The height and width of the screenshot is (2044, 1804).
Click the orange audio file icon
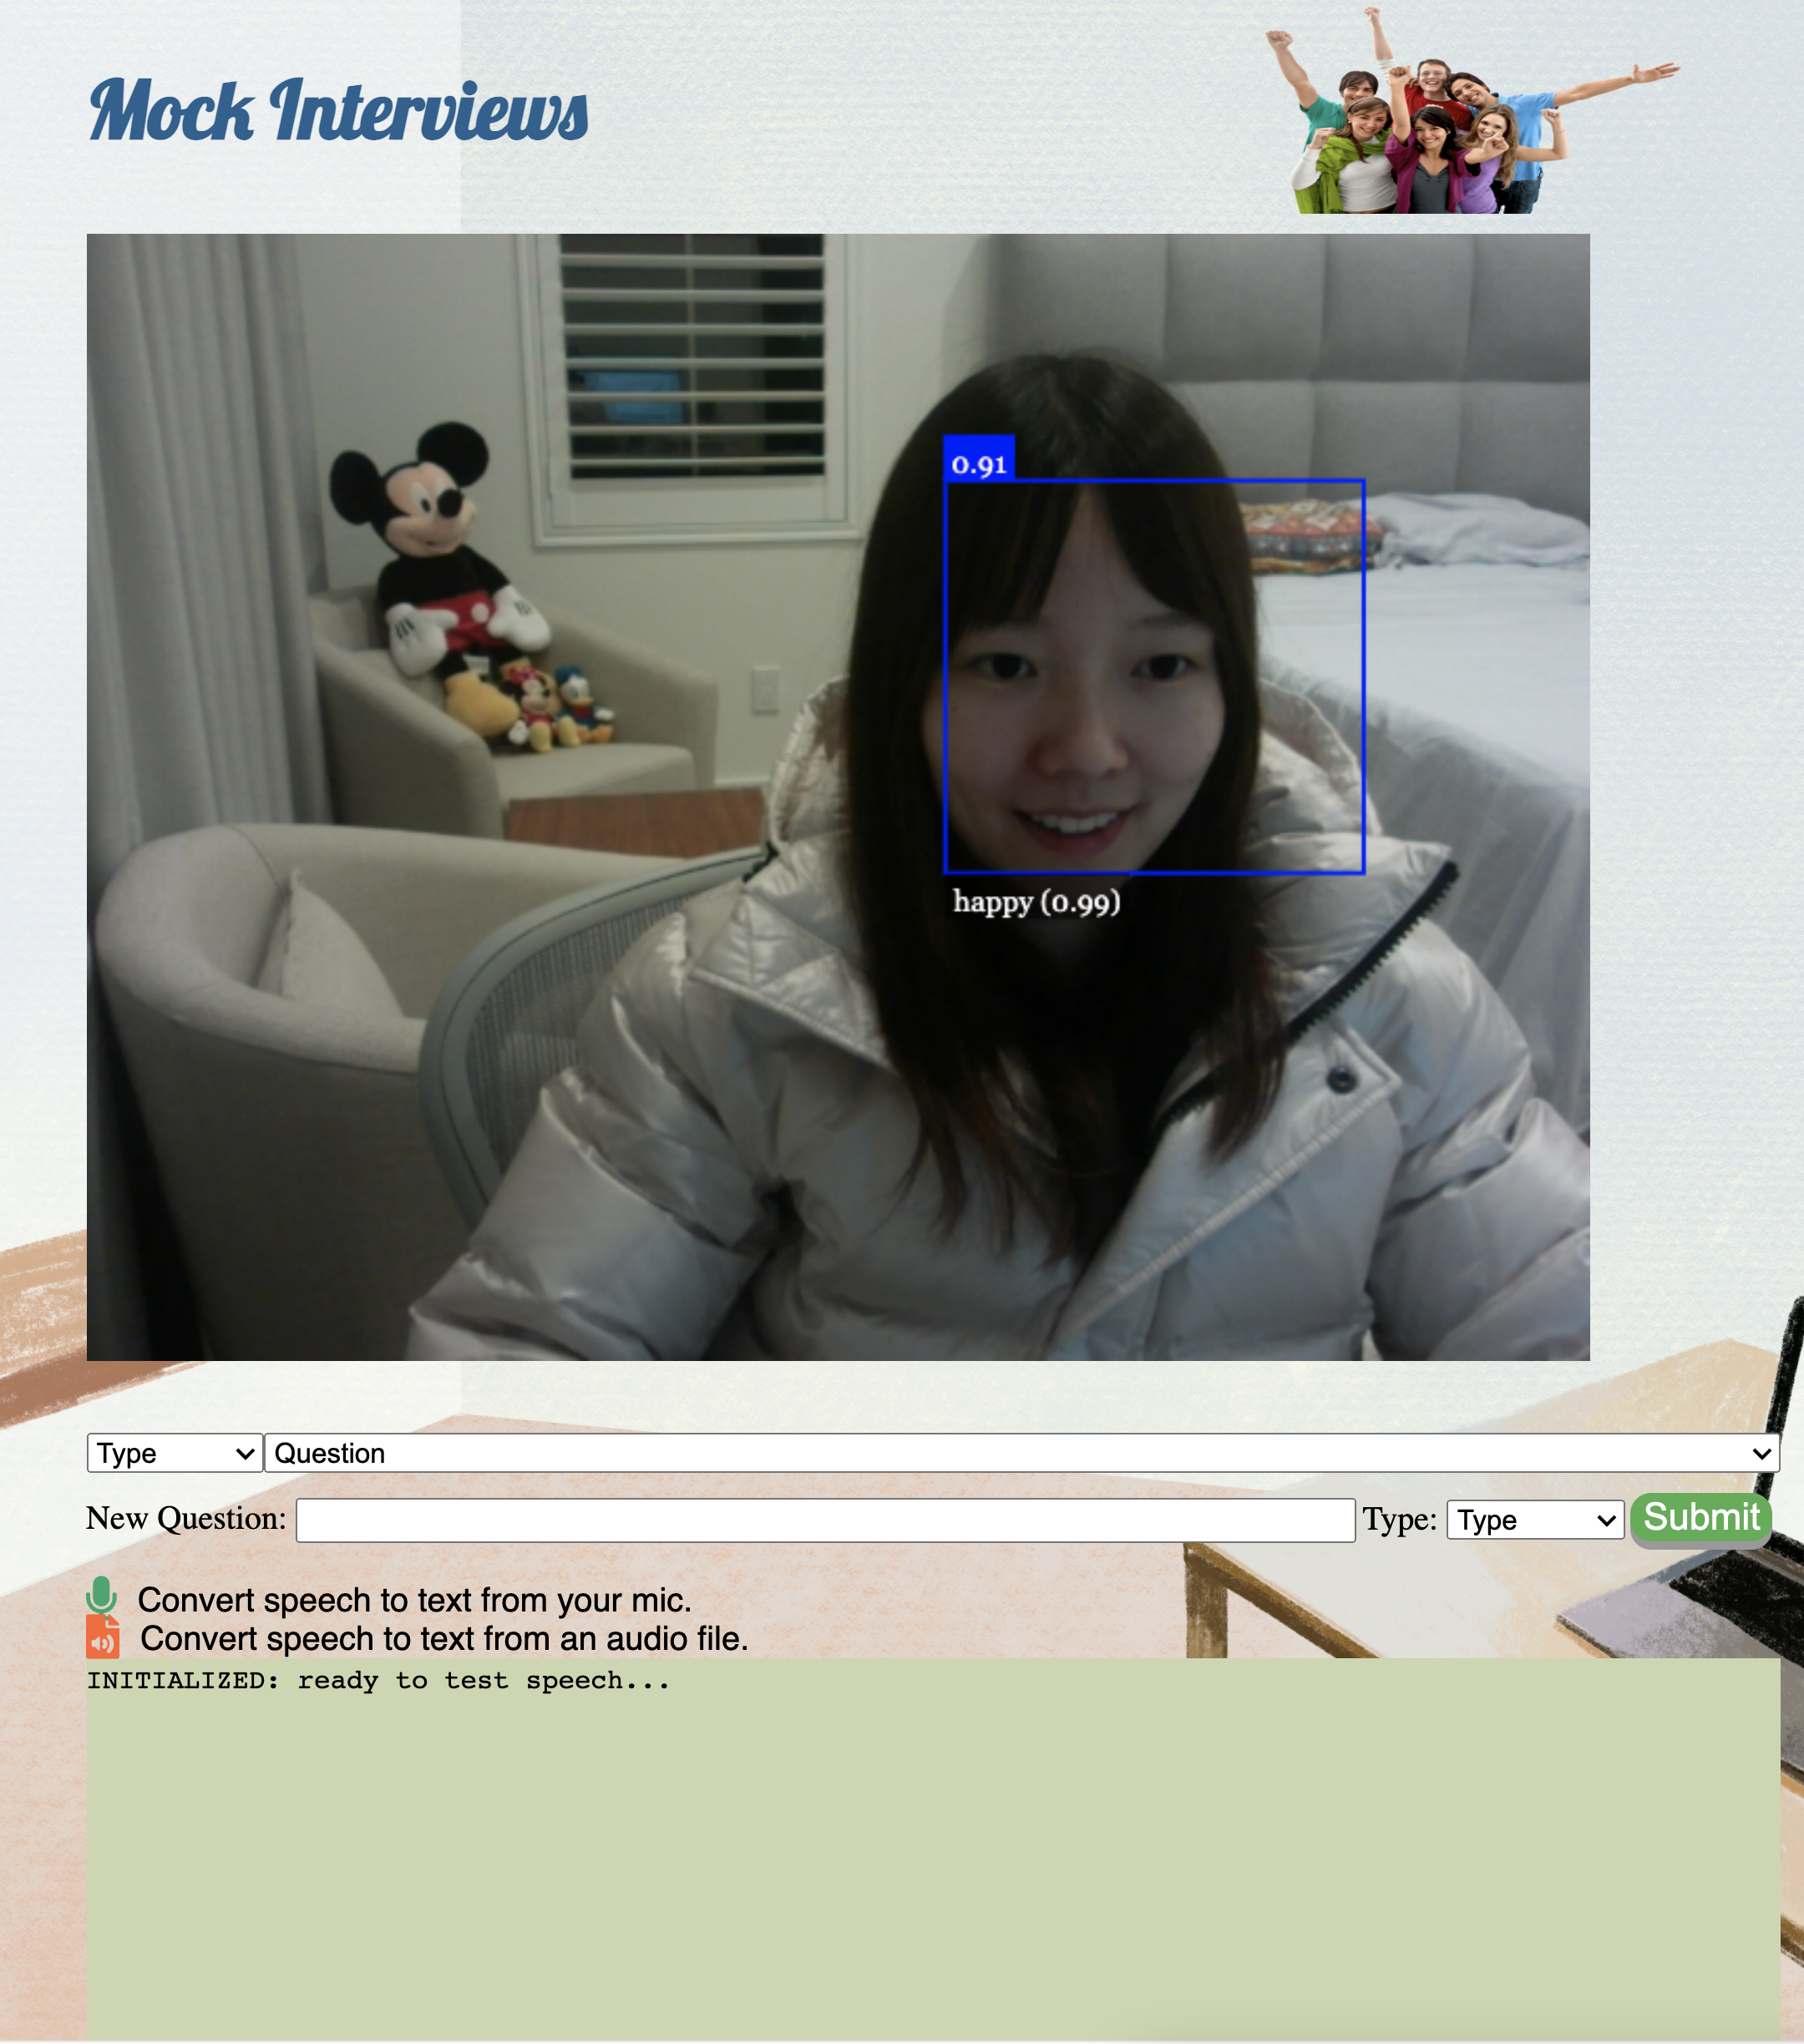(x=102, y=1637)
